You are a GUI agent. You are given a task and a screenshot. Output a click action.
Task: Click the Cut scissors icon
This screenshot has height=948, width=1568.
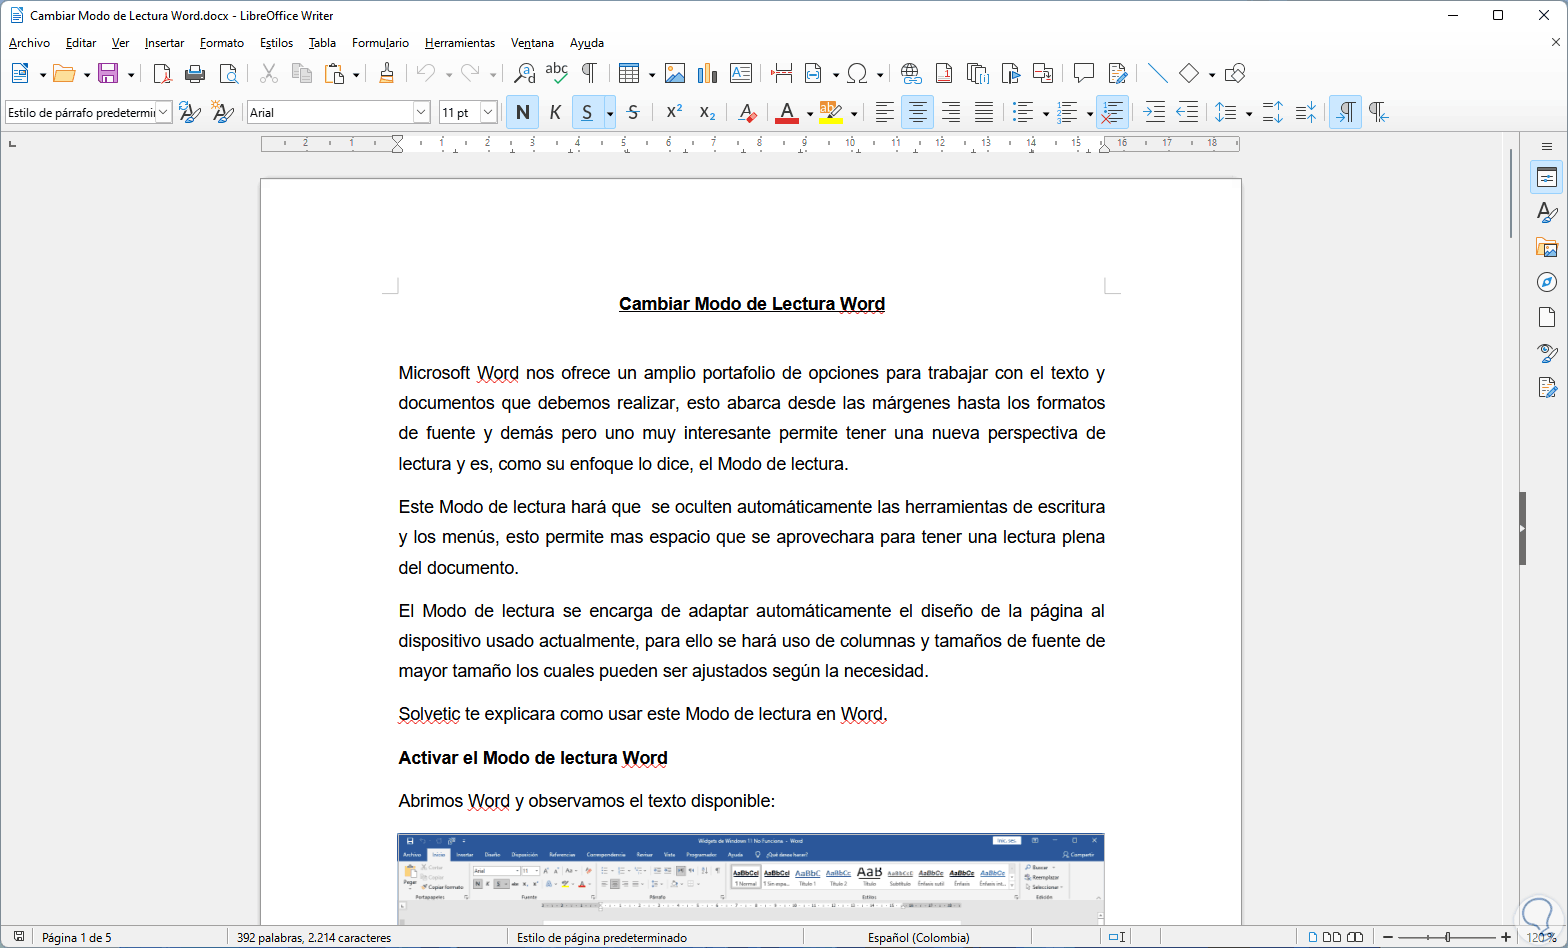(269, 73)
